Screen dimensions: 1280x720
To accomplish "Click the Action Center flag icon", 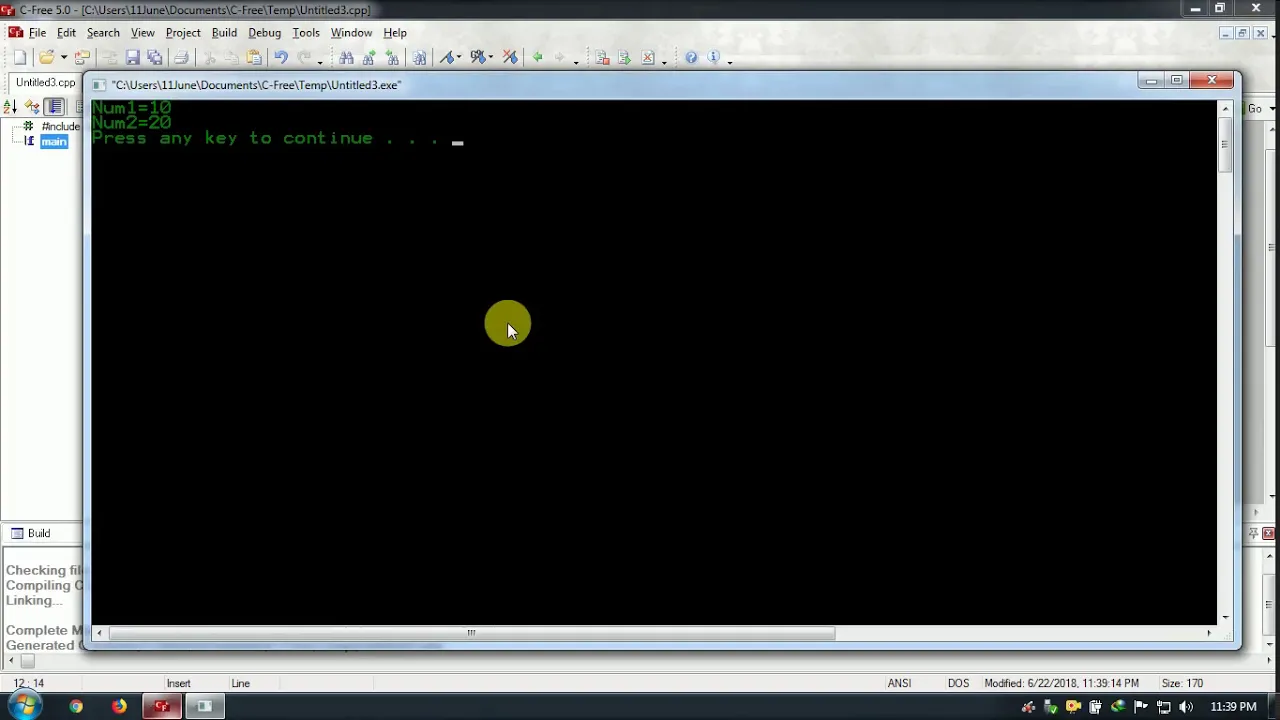I will (1141, 707).
